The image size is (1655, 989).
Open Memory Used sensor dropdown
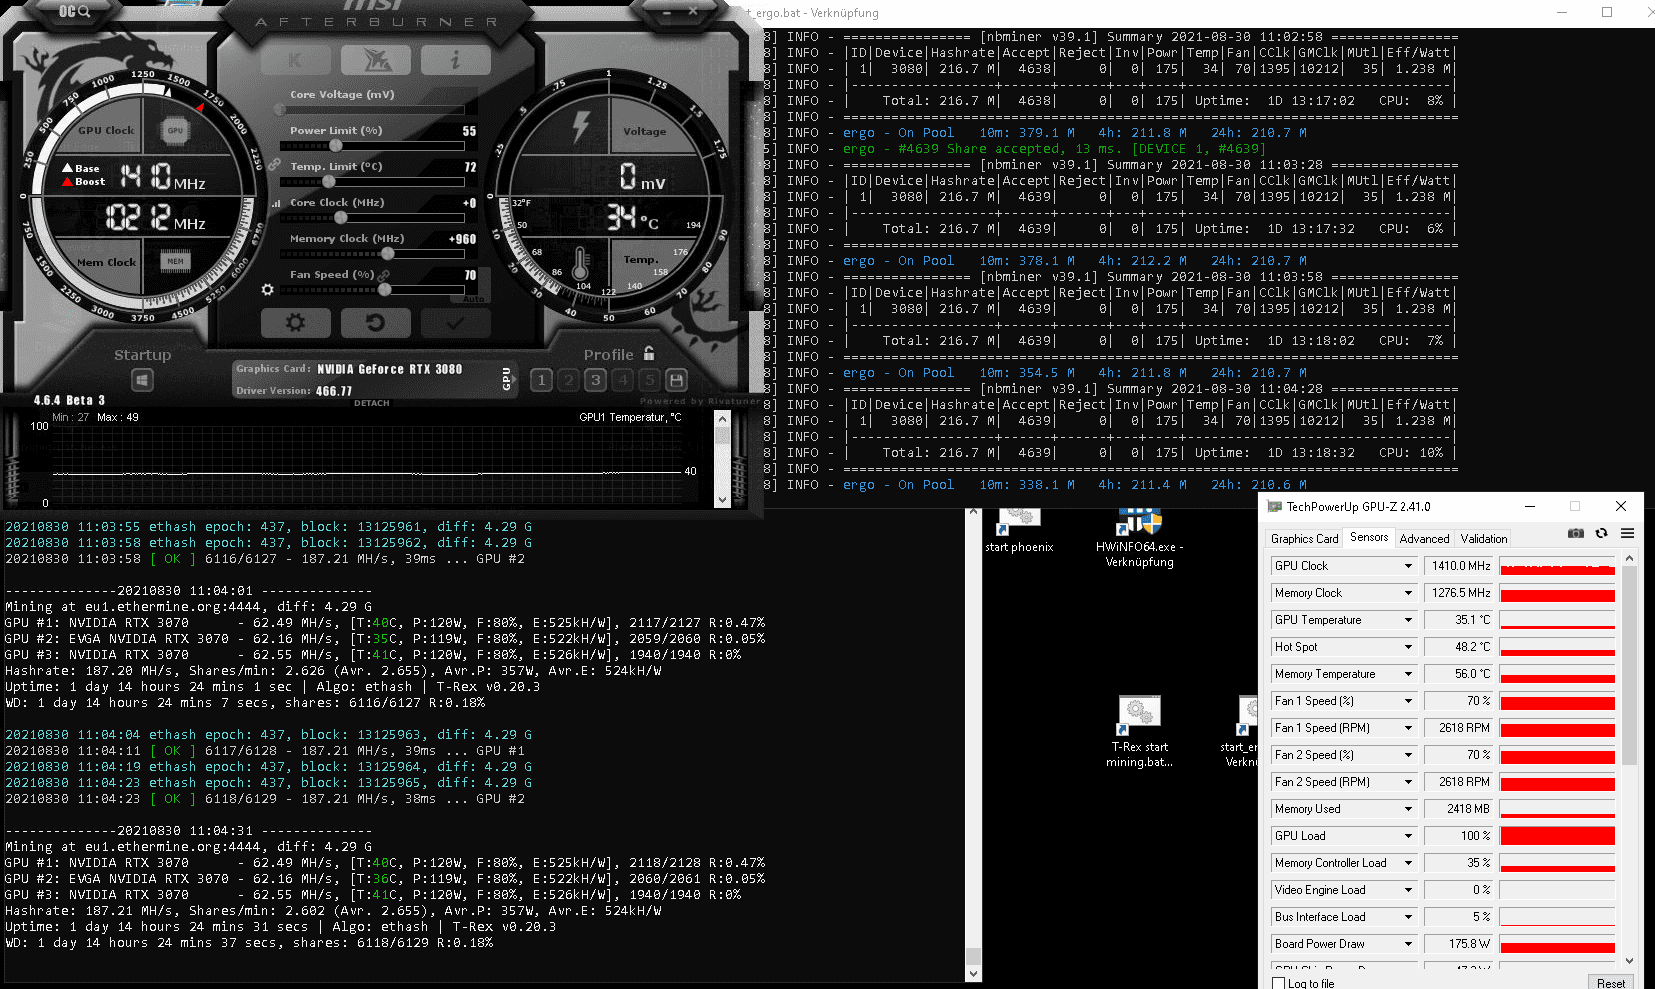tap(1408, 809)
